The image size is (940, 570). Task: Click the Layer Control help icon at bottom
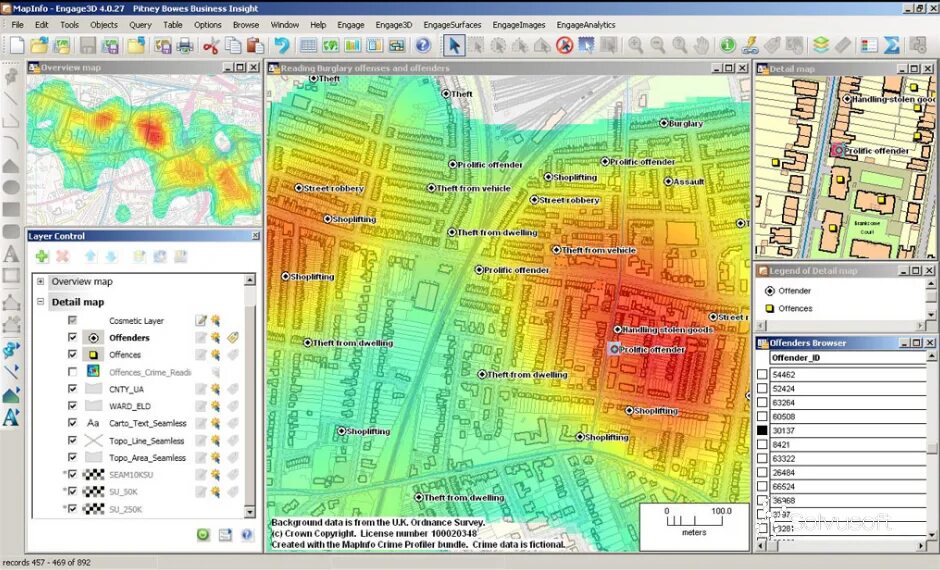coord(246,535)
